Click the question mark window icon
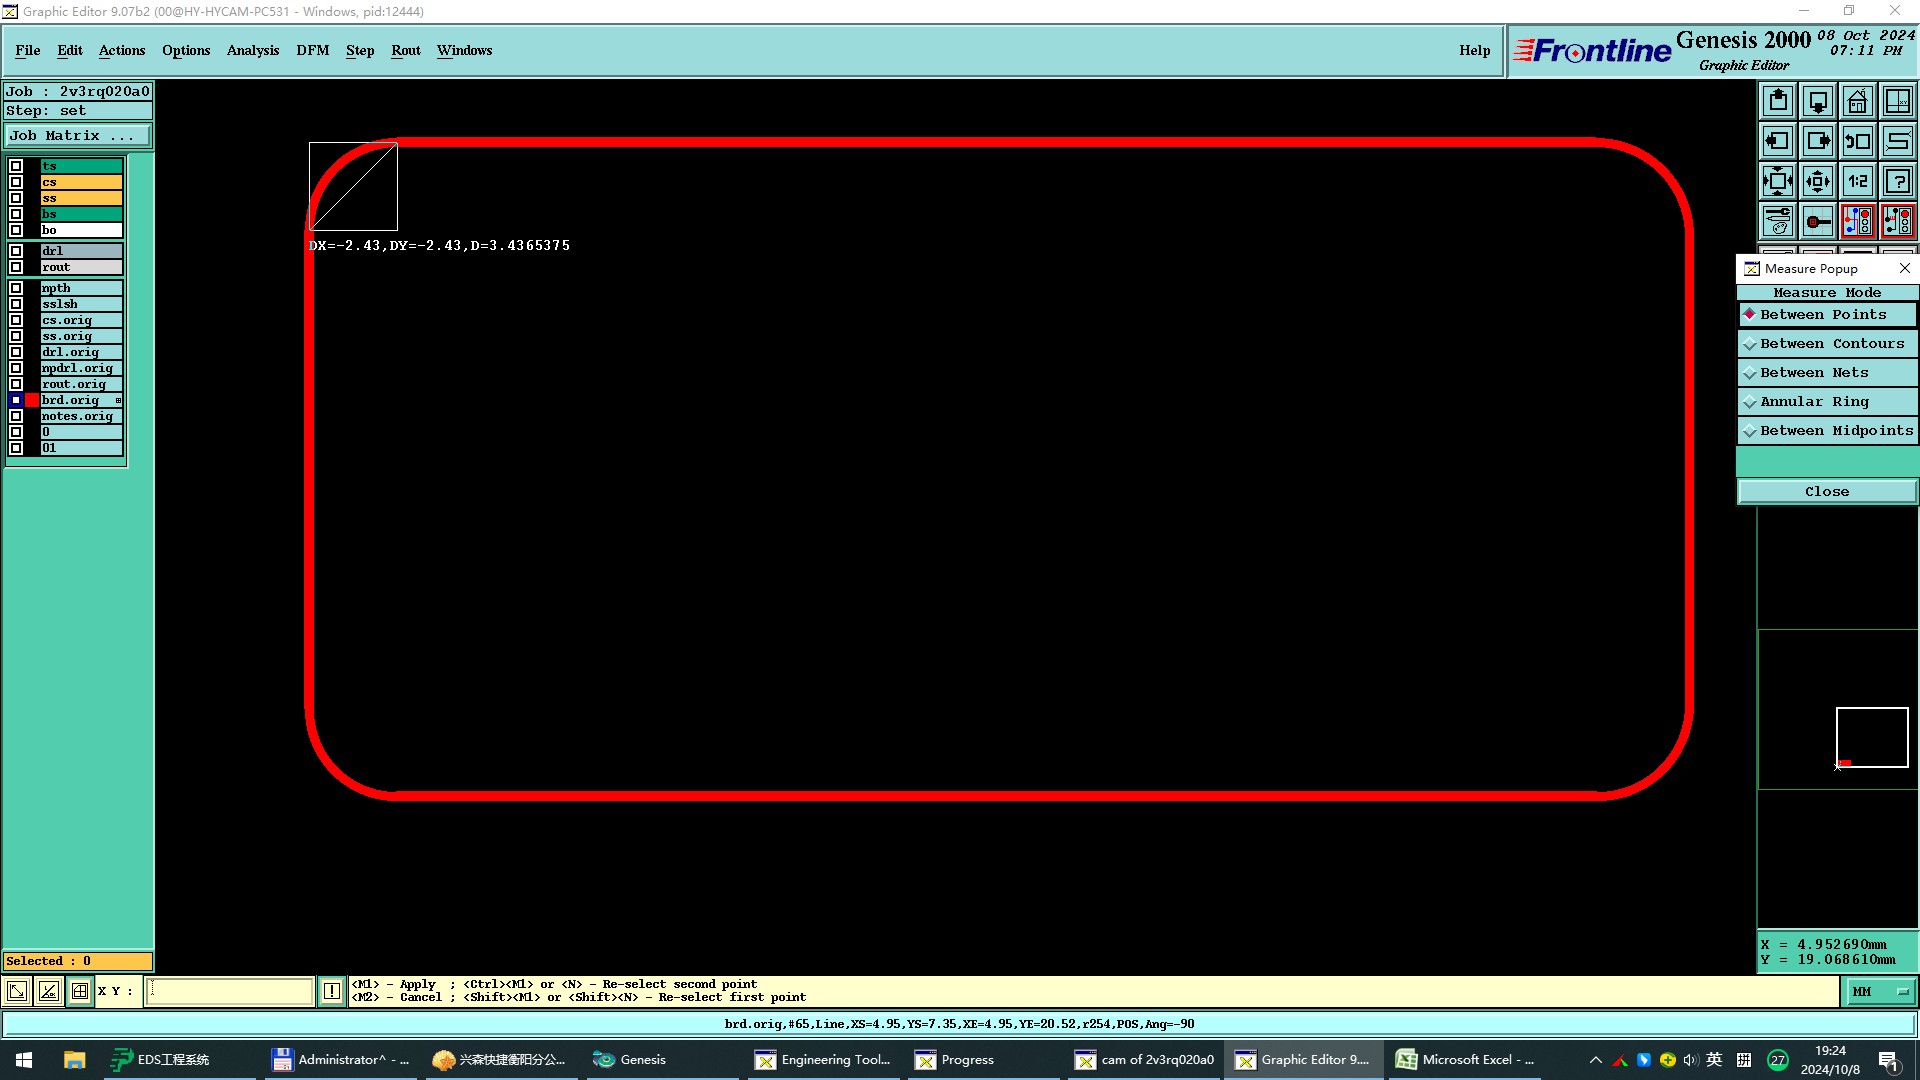This screenshot has width=1920, height=1080. (x=1897, y=181)
